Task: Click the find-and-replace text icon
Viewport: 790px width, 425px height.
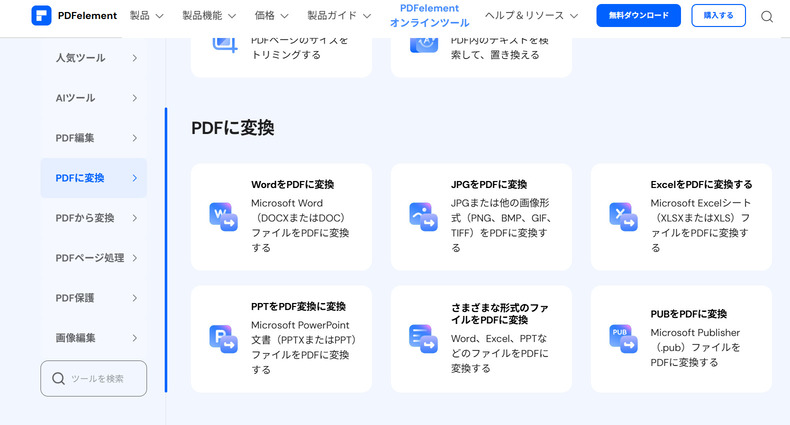Action: coord(424,44)
